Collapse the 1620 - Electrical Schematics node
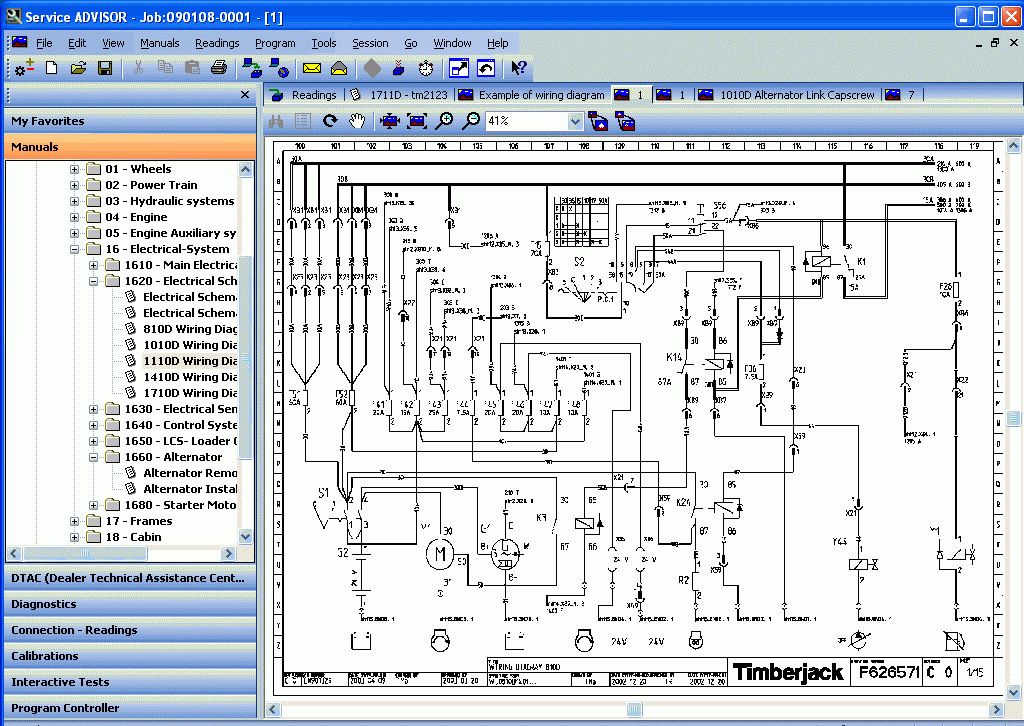 coord(93,281)
